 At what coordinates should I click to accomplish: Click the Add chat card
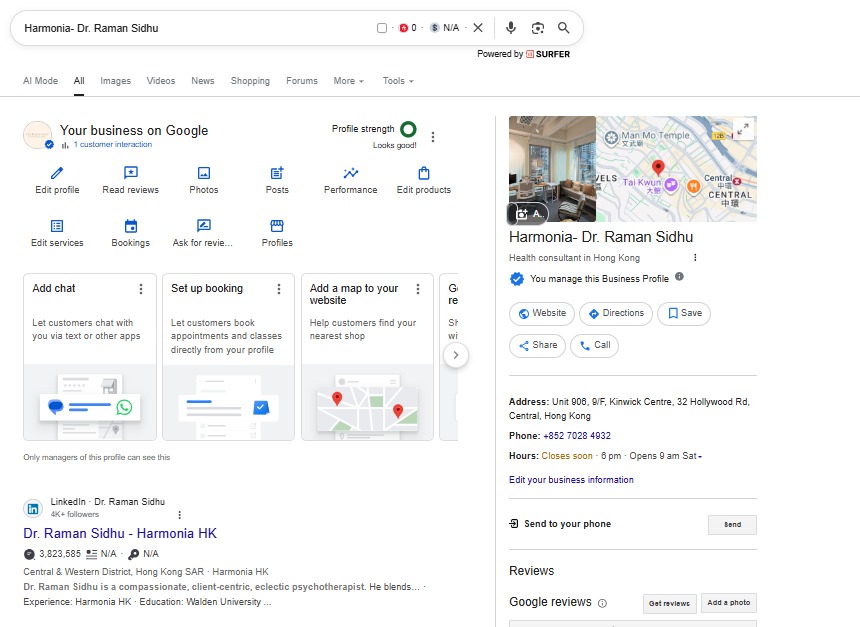coord(90,357)
